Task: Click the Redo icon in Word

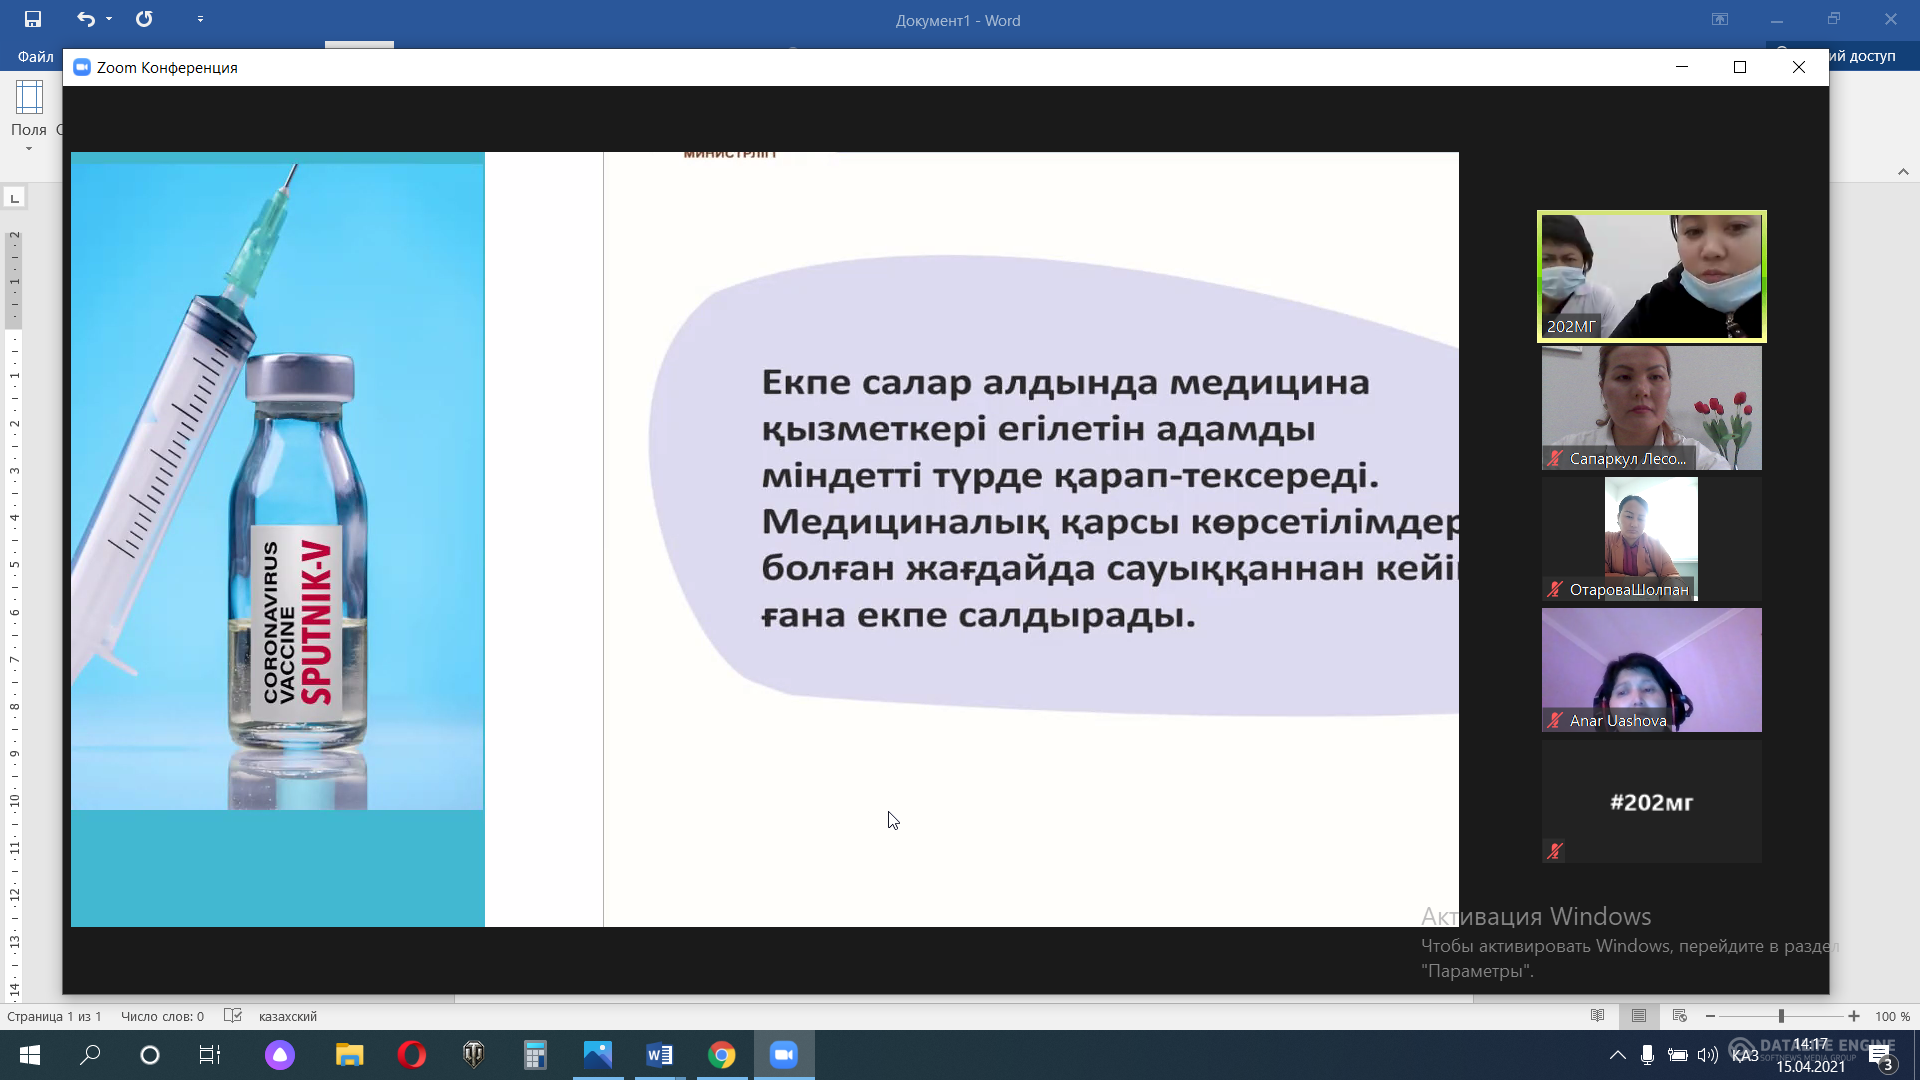Action: (146, 18)
